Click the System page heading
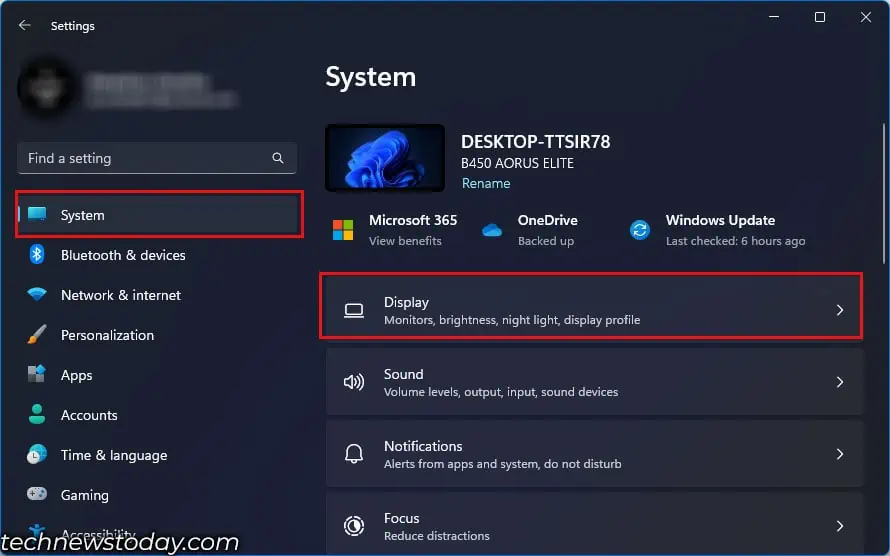Viewport: 890px width, 556px height. (x=371, y=77)
